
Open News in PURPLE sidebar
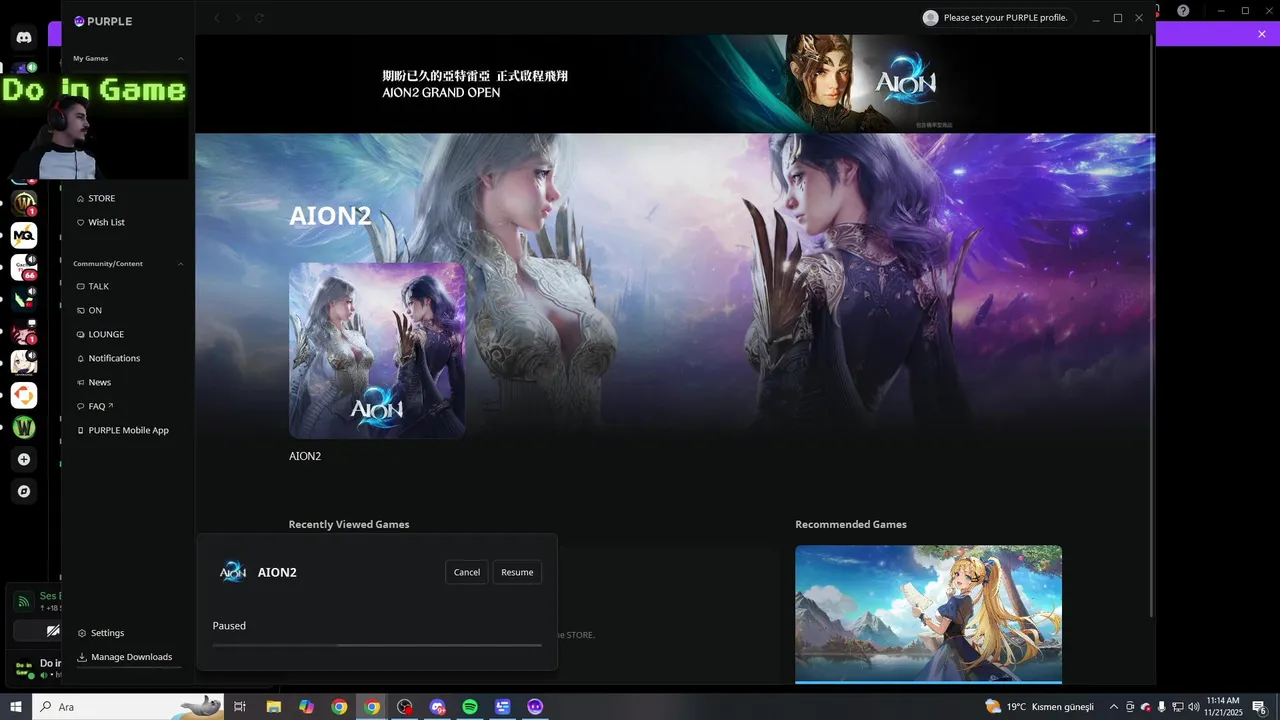pos(94,382)
